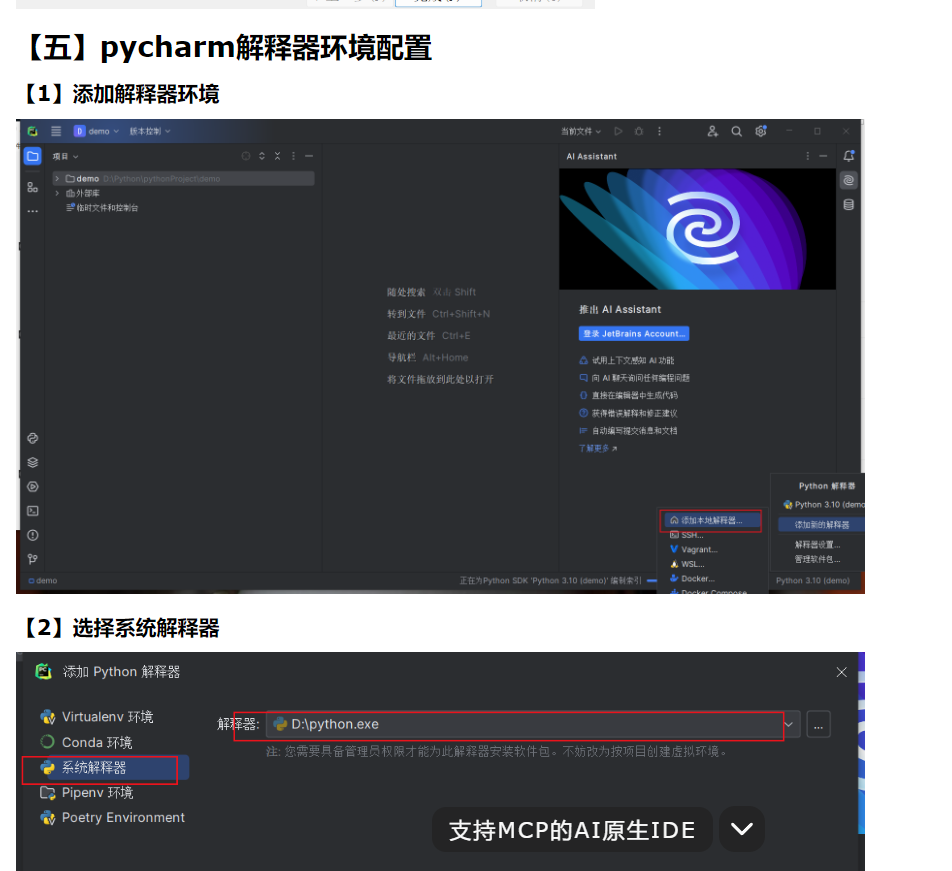Click demo breadcrumb in status bar
The image size is (952, 871).
pyautogui.click(x=43, y=581)
